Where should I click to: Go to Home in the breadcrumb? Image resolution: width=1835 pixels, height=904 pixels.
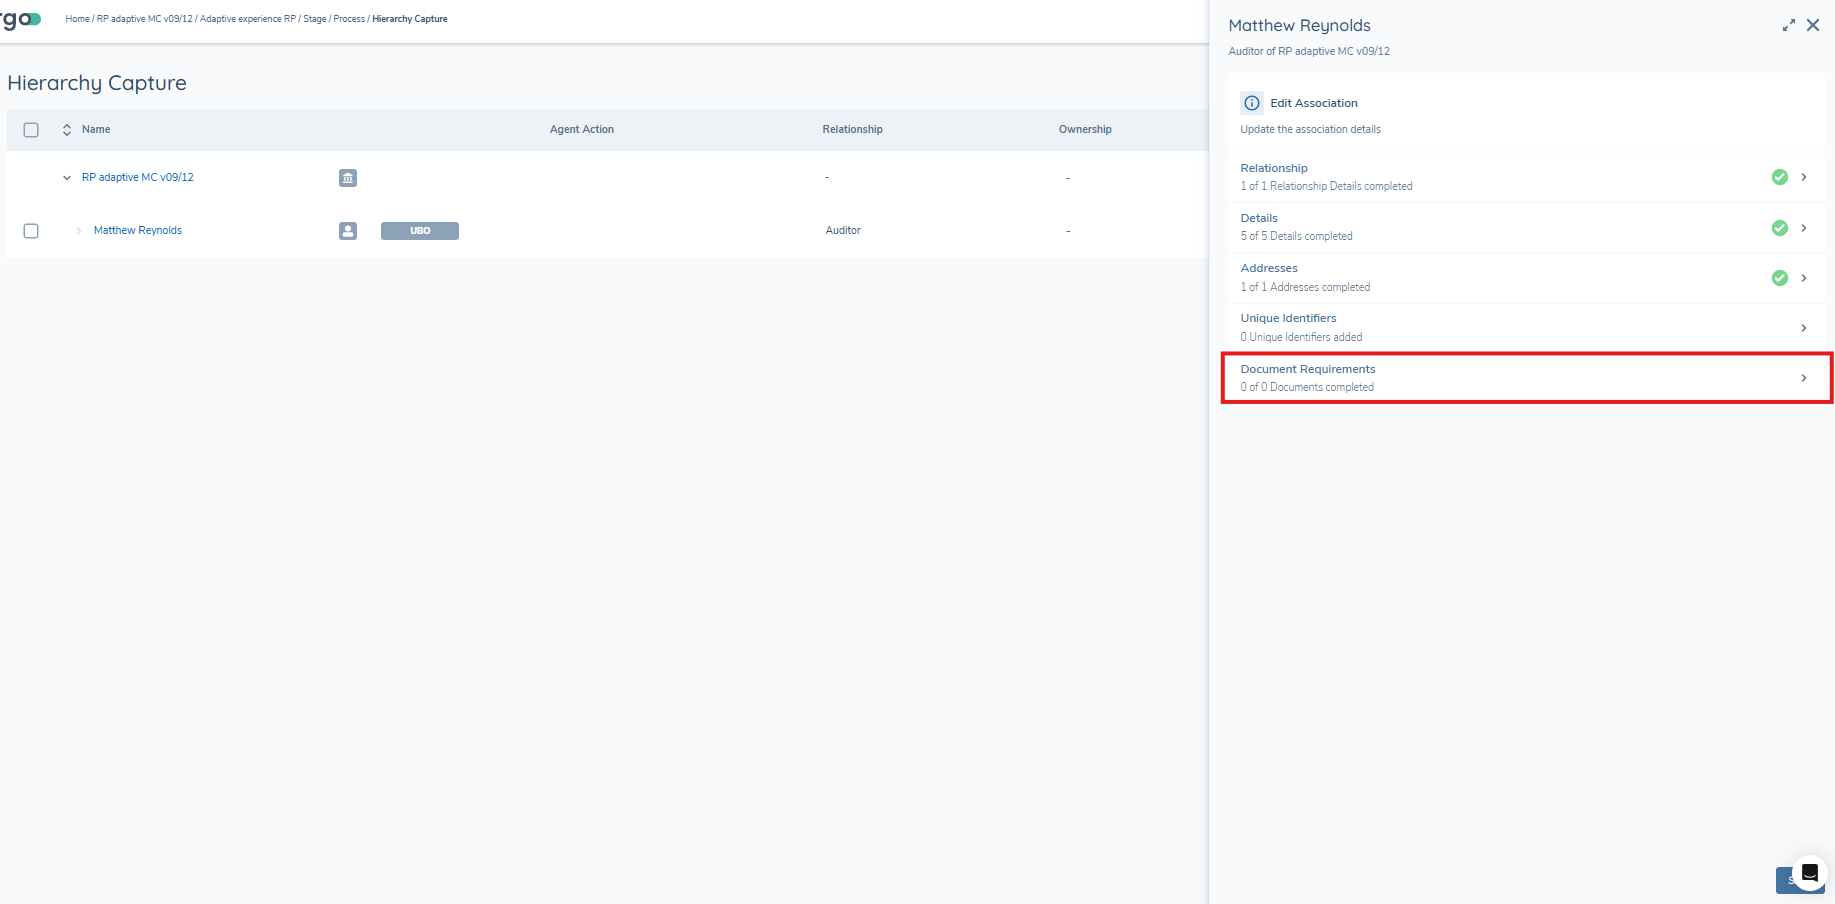pos(77,19)
